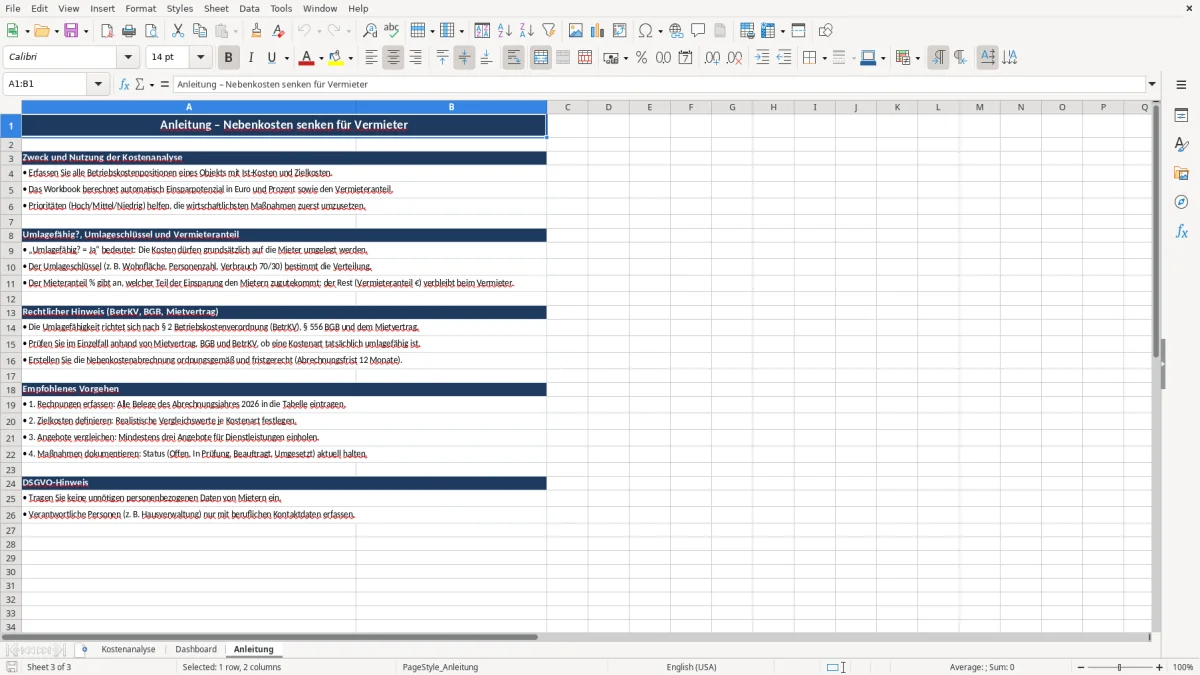Run the Spelling check
Screen dimensions: 1200x675
392,31
